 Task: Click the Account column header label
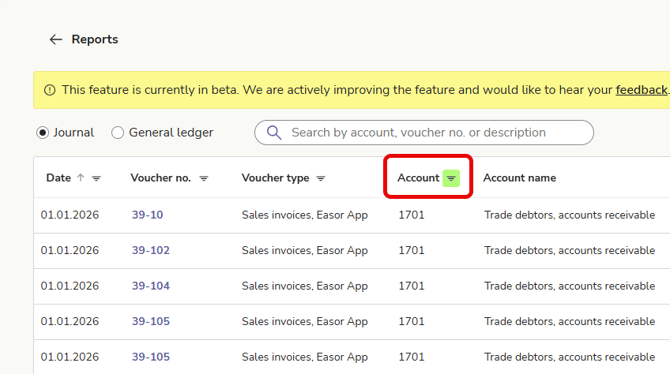[x=418, y=178]
